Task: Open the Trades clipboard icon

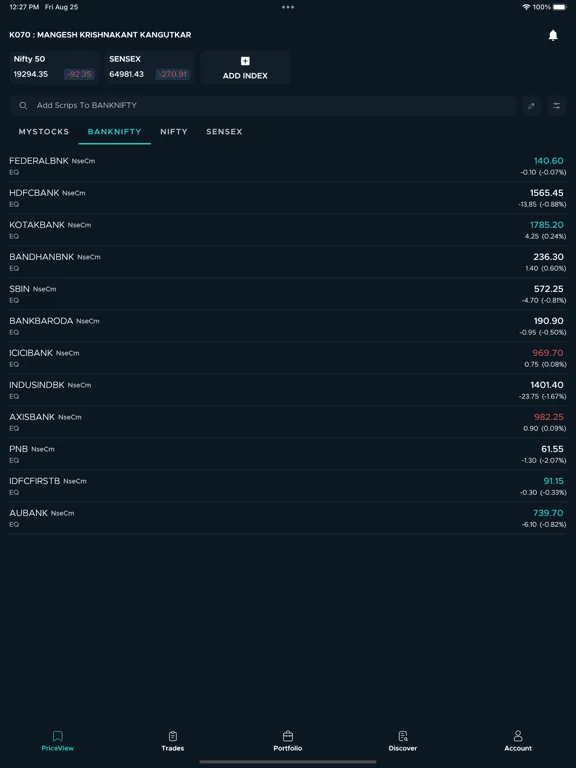Action: coord(173,736)
